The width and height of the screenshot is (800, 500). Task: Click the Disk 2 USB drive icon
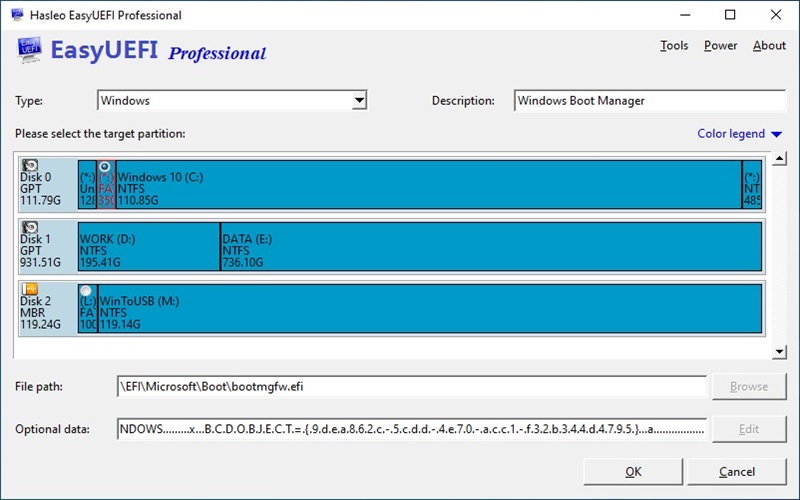point(30,289)
